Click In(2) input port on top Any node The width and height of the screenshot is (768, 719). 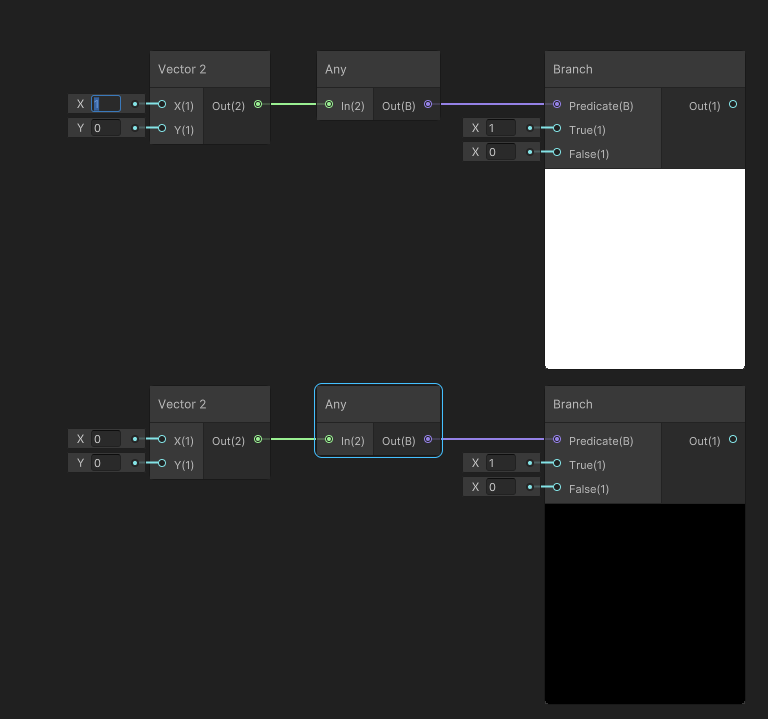[329, 104]
